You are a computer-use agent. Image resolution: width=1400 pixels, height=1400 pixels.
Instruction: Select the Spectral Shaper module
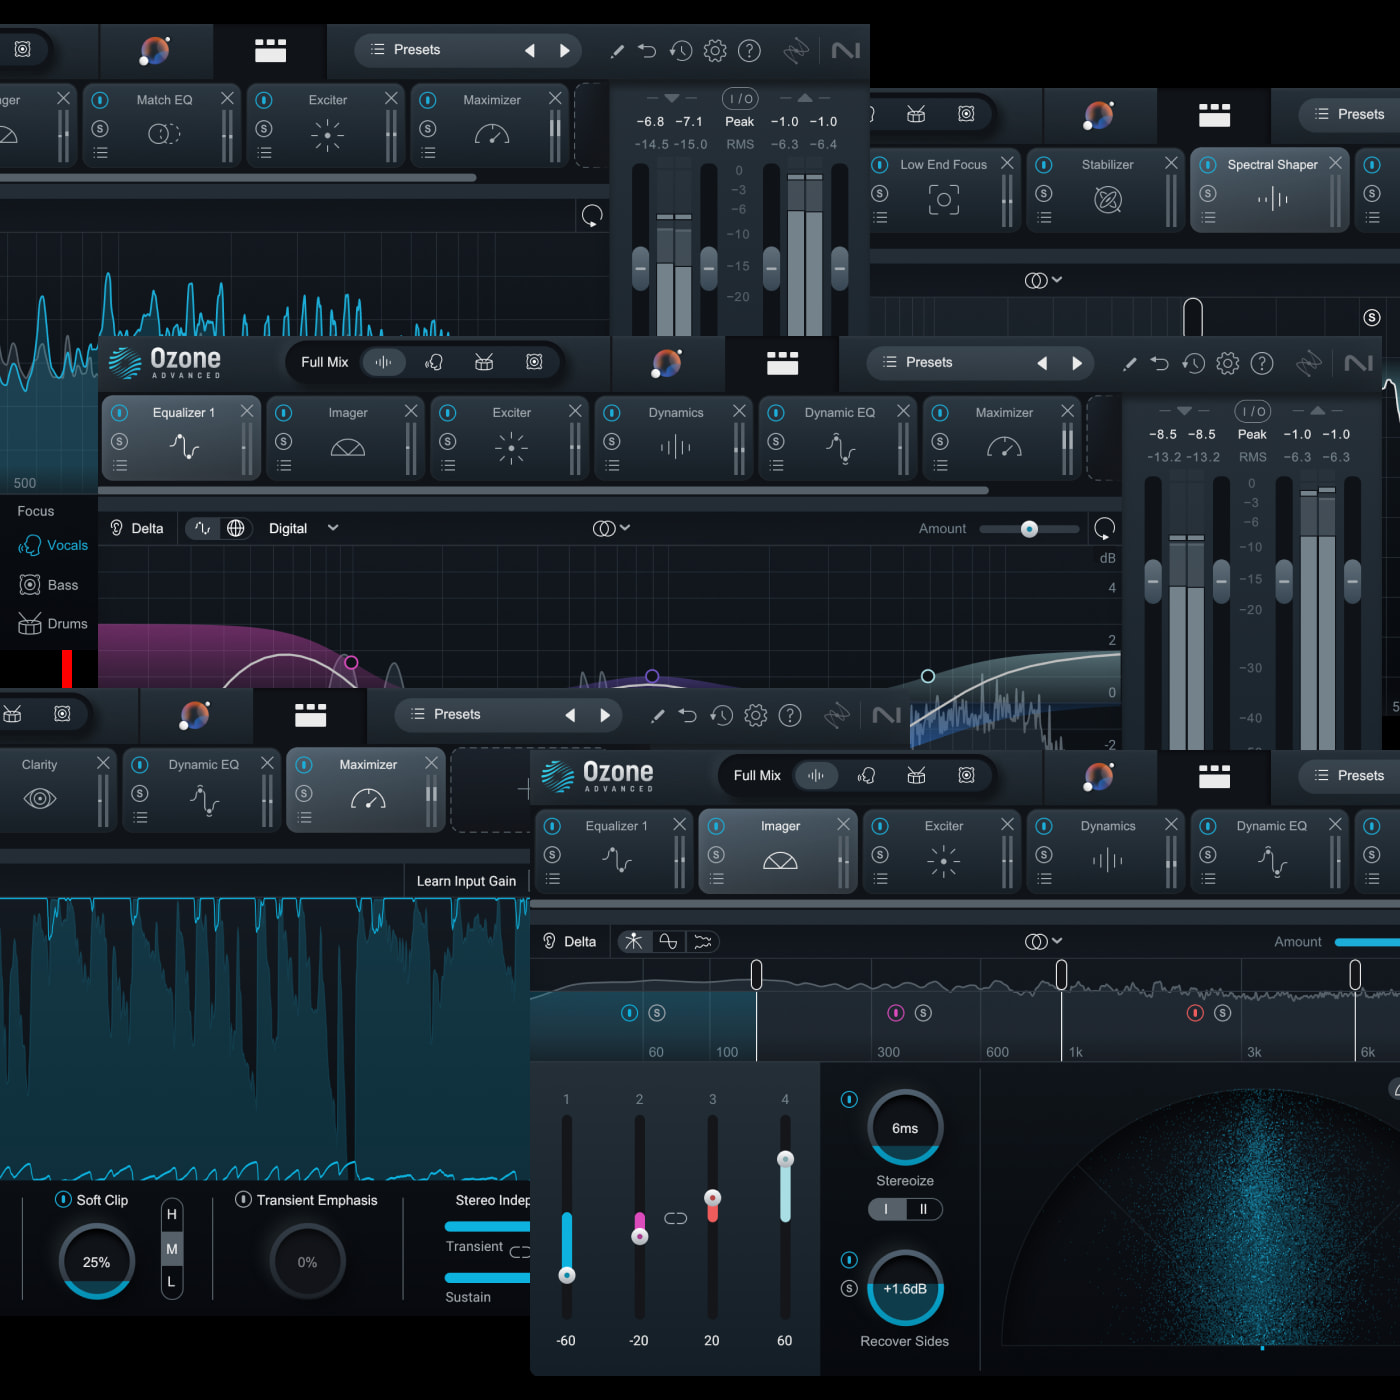[1270, 190]
